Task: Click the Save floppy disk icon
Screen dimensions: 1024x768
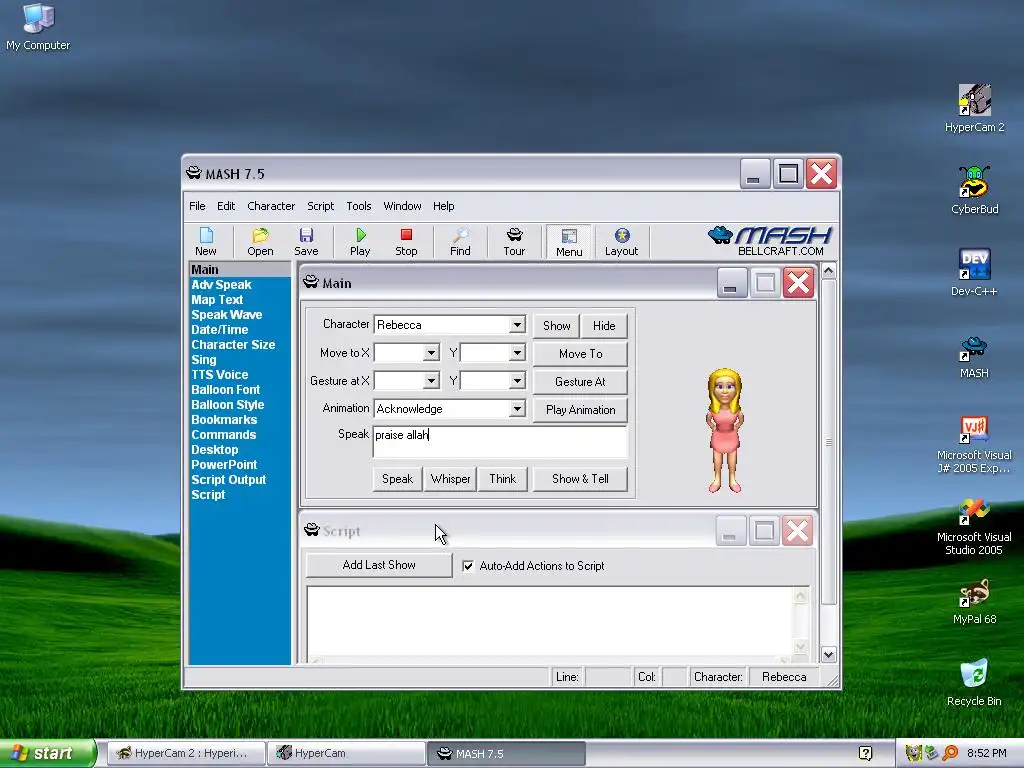Action: [x=306, y=241]
